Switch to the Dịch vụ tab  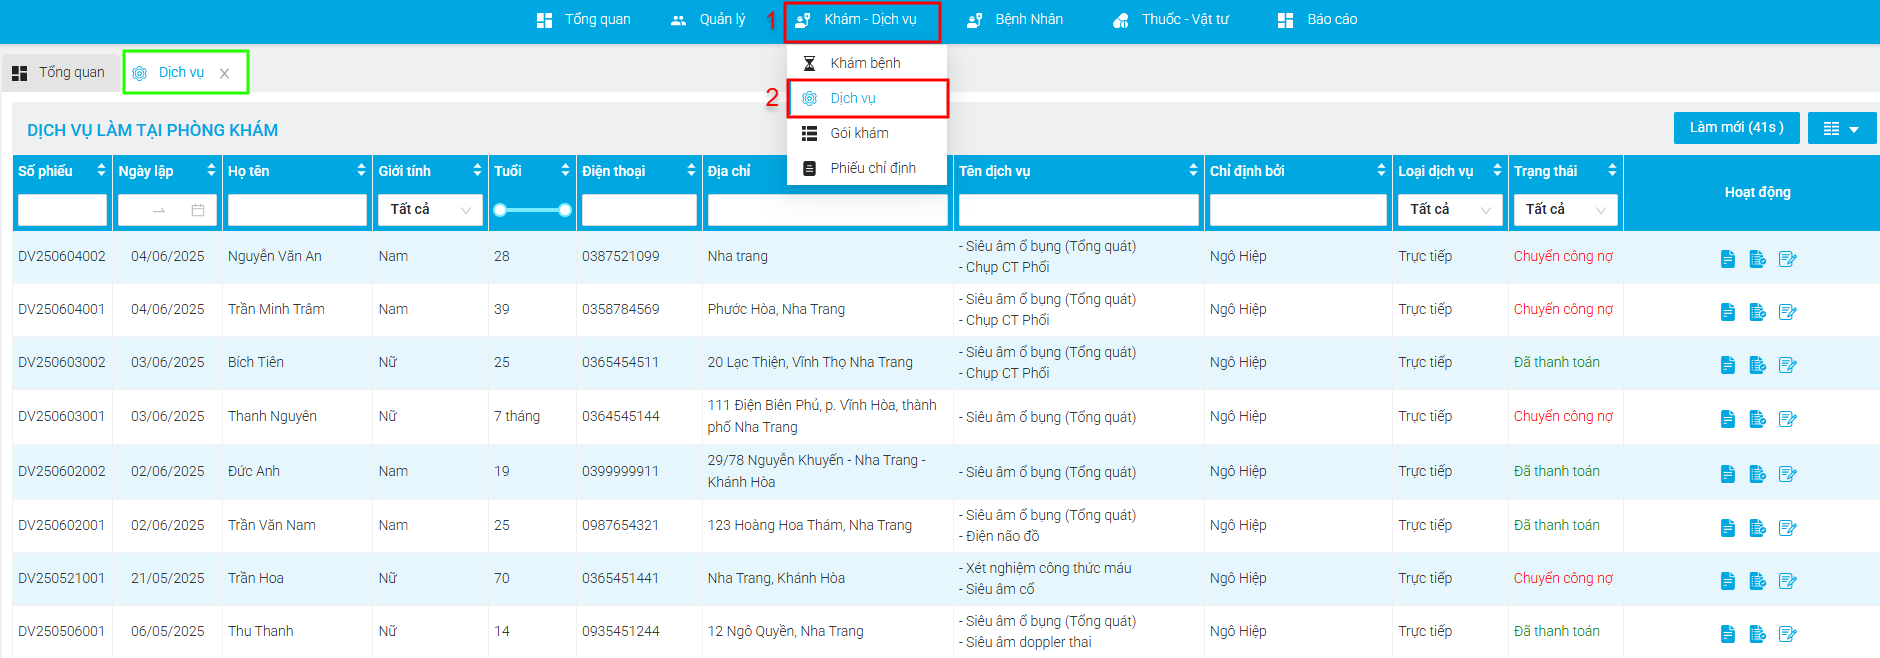click(180, 73)
